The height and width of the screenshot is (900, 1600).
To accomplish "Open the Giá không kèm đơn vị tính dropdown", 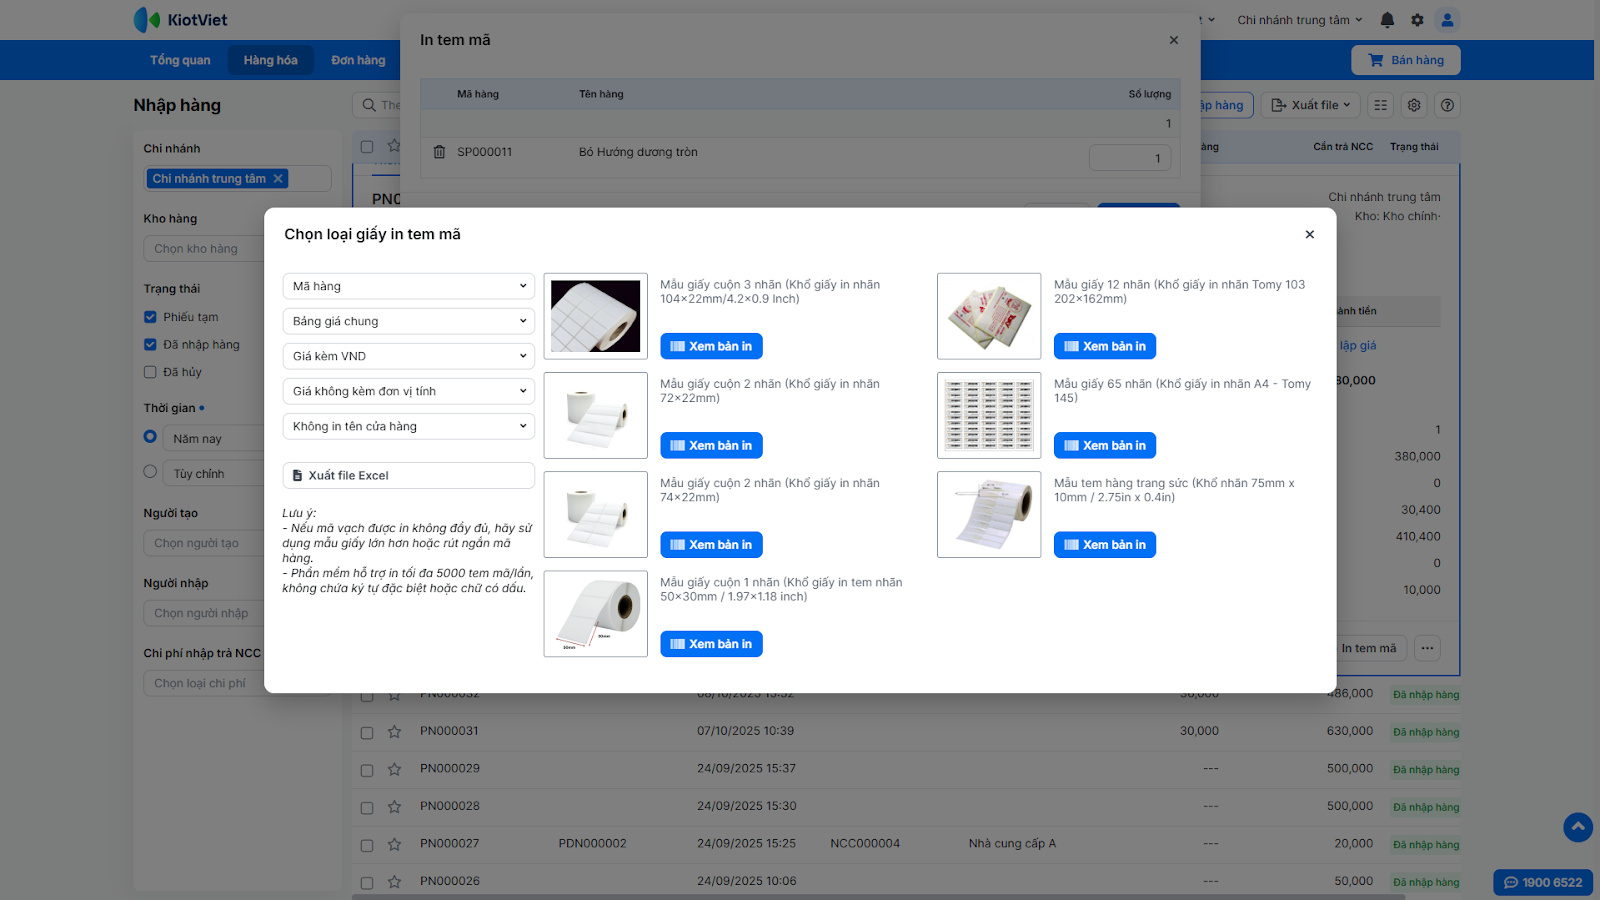I will click(408, 391).
